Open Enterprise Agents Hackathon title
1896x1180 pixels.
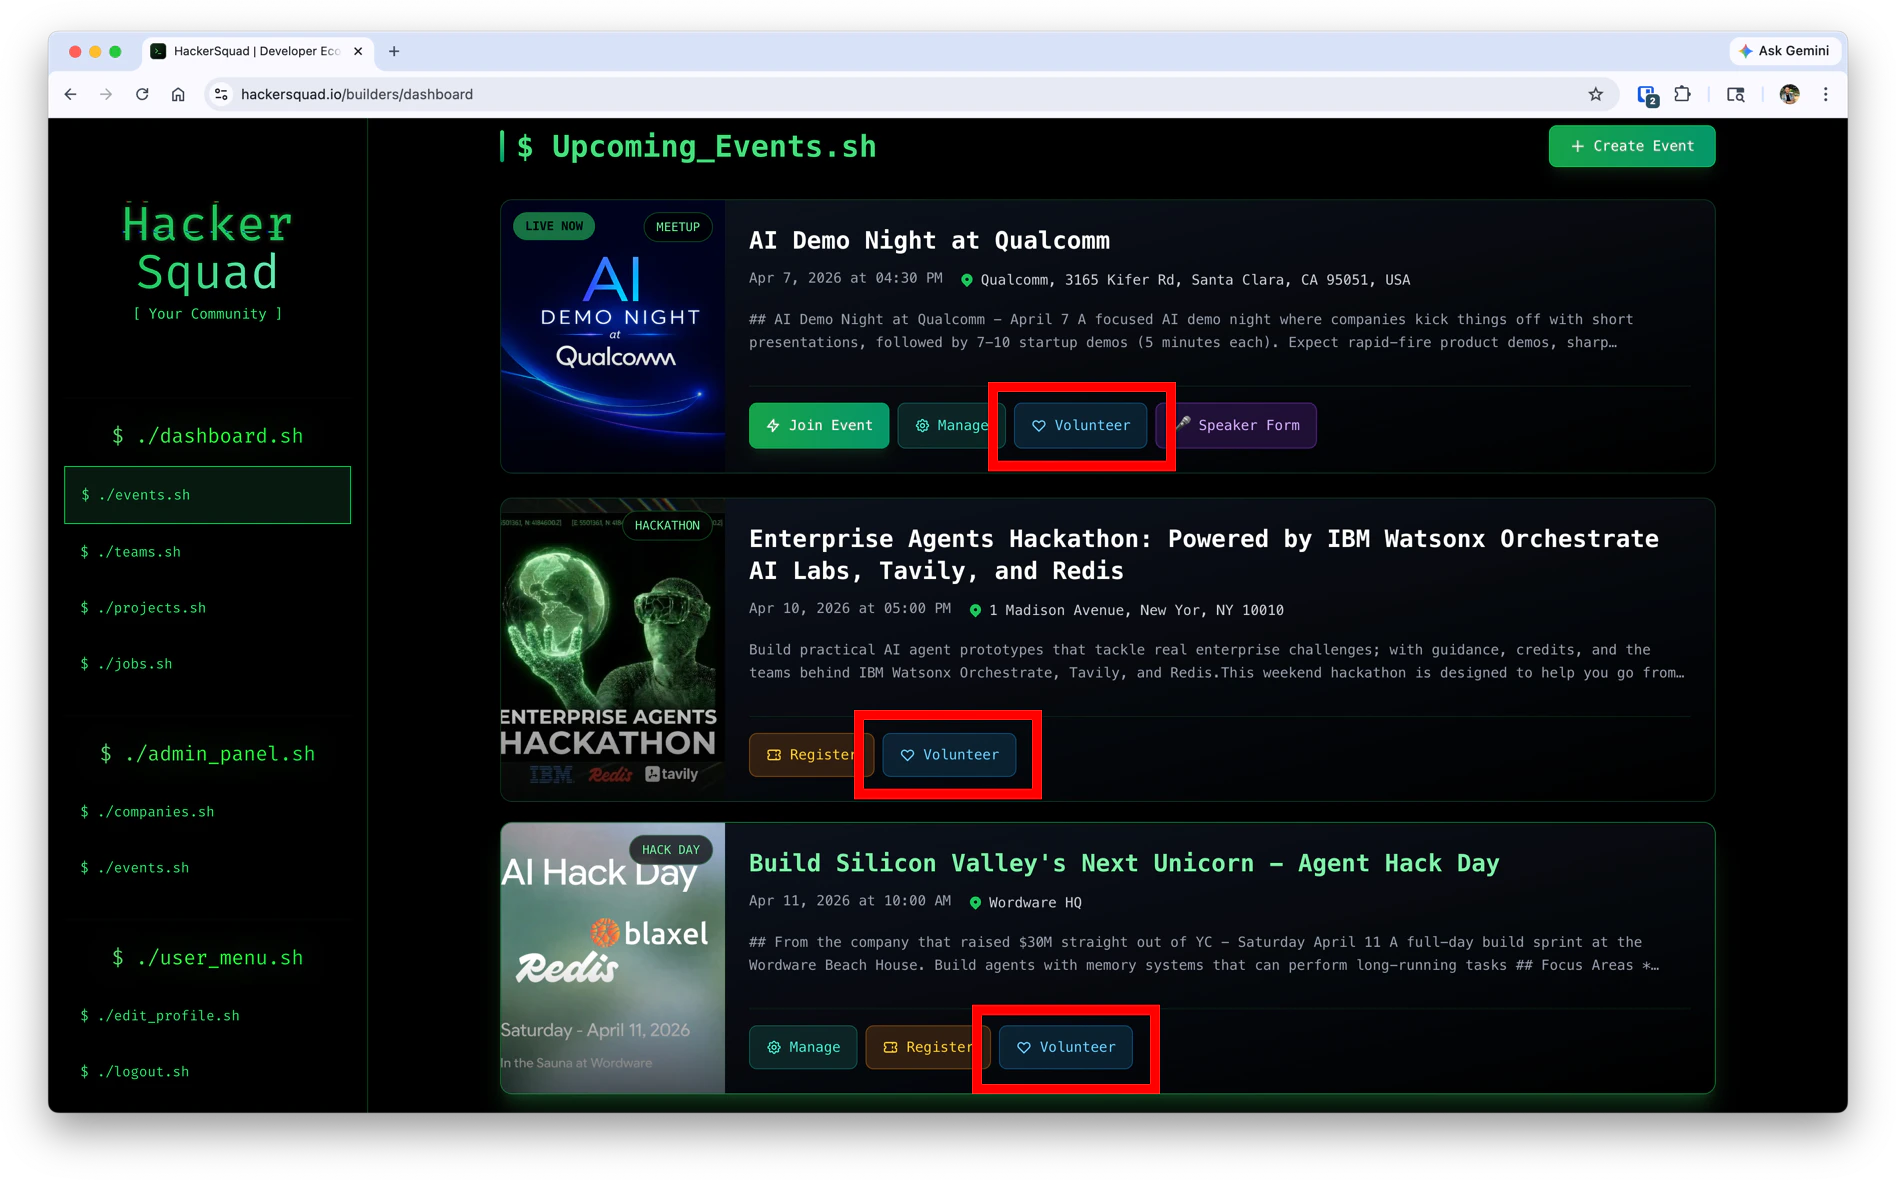click(x=1204, y=555)
